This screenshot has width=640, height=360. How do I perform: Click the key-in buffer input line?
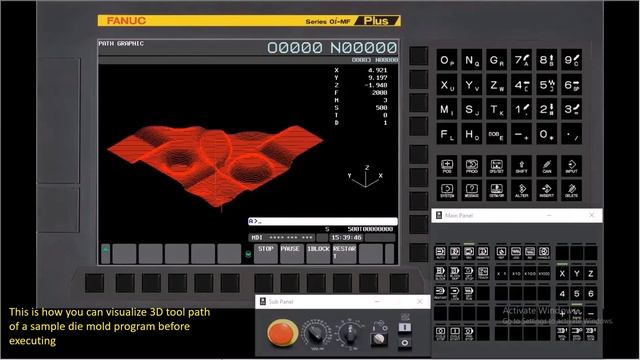(x=322, y=221)
